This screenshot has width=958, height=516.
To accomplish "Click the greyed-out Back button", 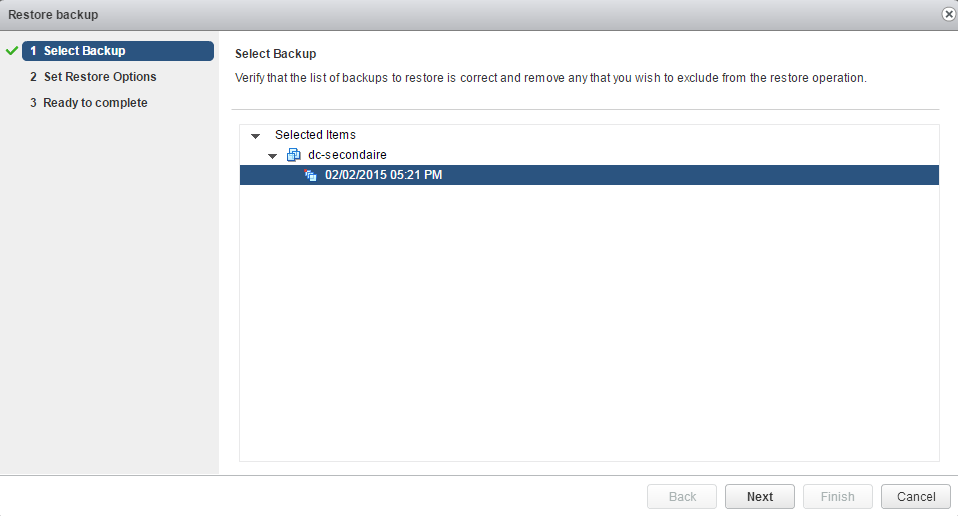I will [x=682, y=497].
